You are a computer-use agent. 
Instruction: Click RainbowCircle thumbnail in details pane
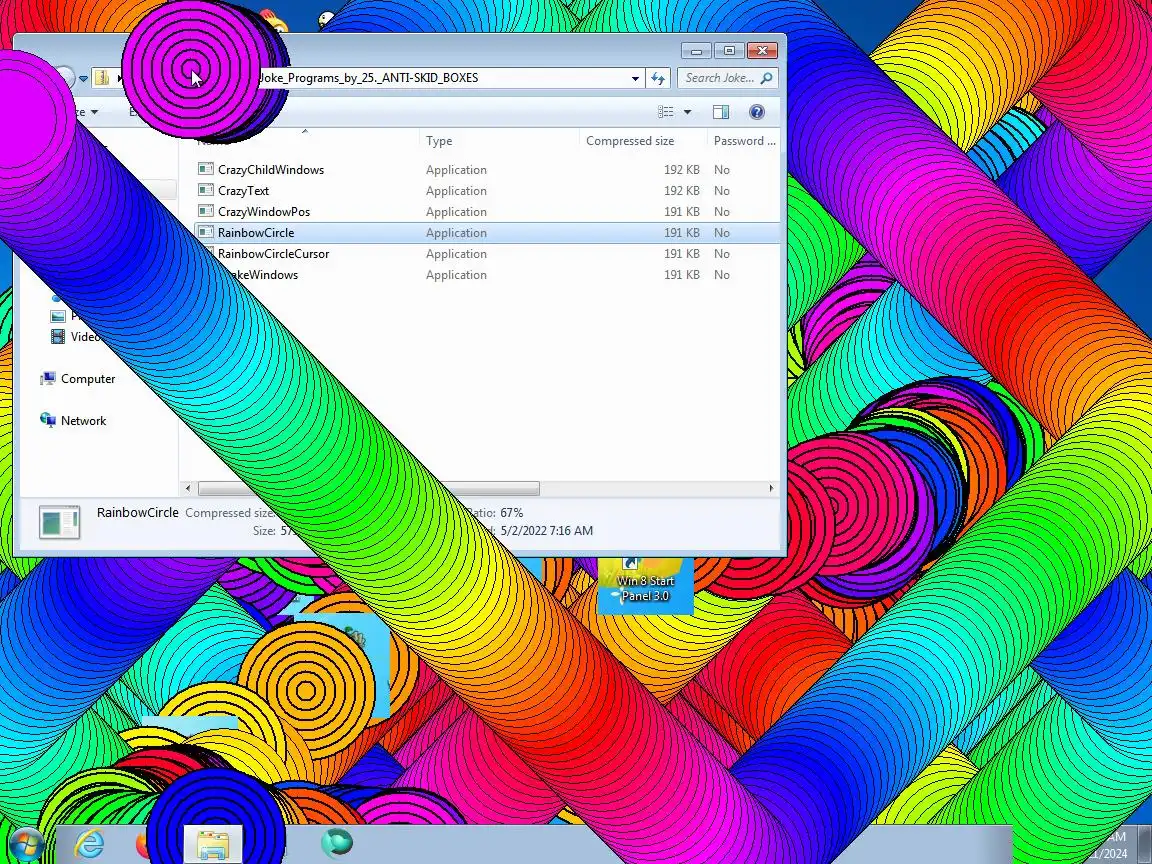tap(60, 522)
